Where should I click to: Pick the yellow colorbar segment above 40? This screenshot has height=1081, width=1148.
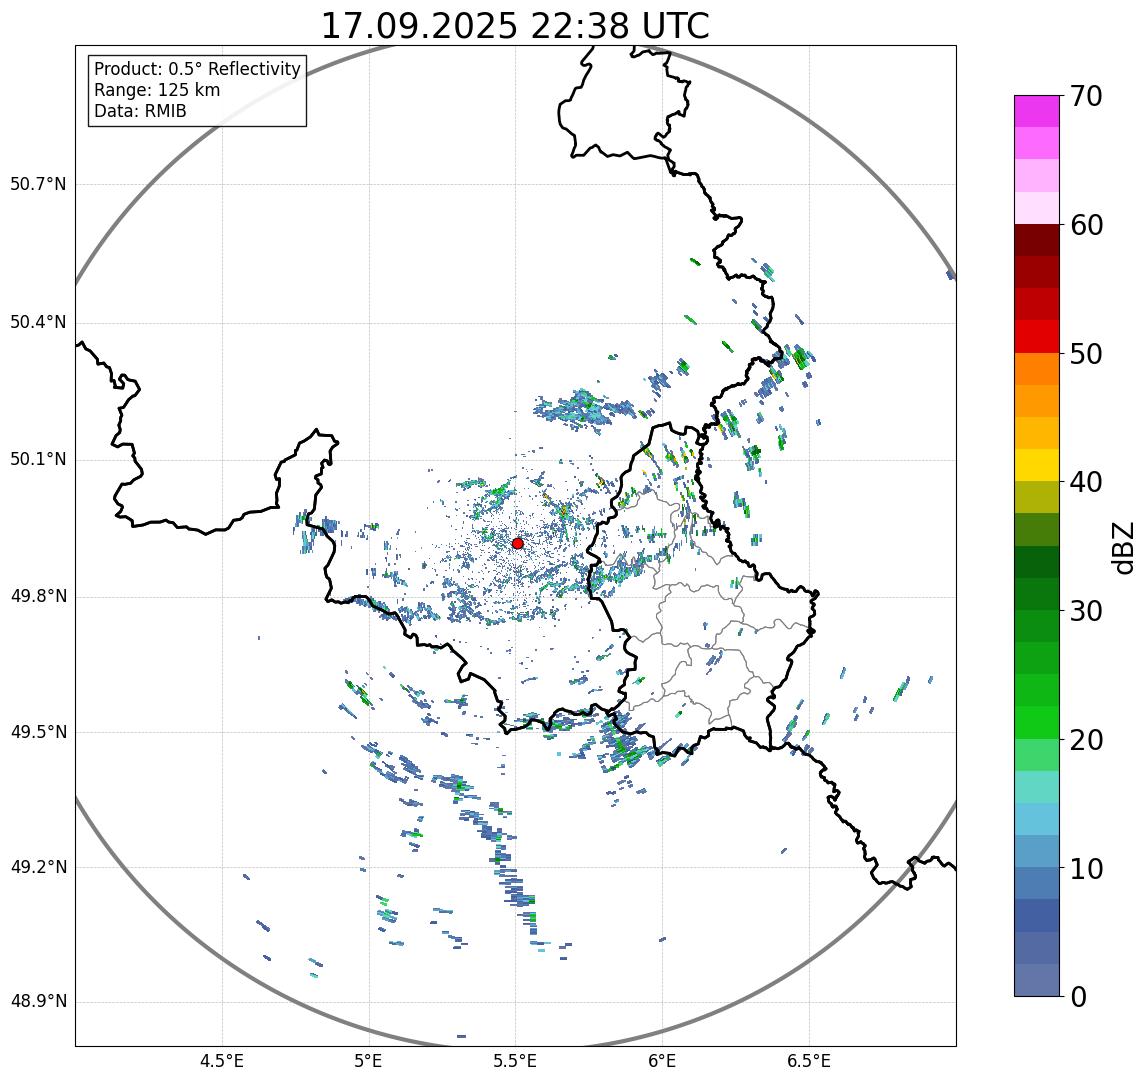click(x=1037, y=465)
